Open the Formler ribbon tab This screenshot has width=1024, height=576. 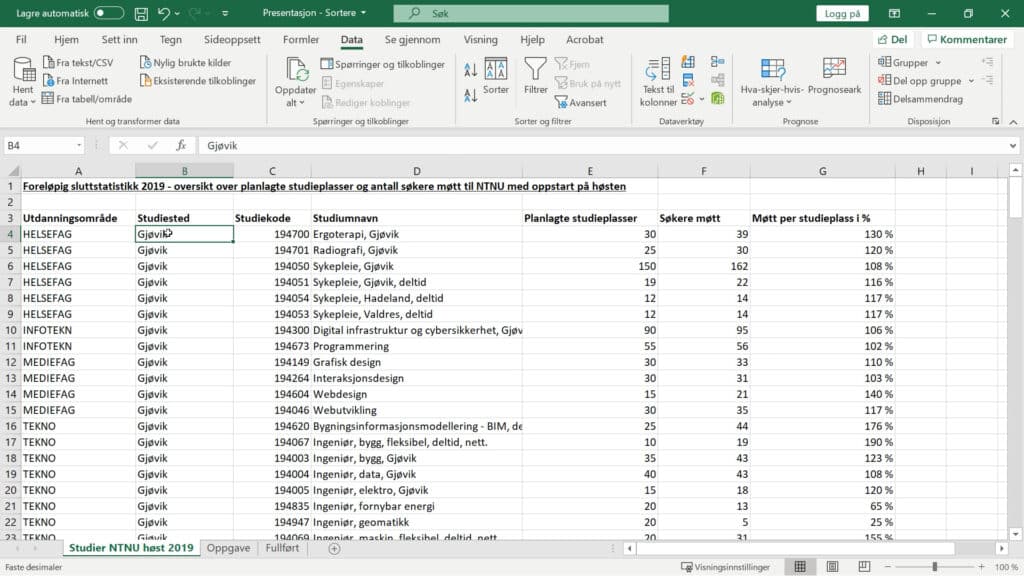(301, 40)
